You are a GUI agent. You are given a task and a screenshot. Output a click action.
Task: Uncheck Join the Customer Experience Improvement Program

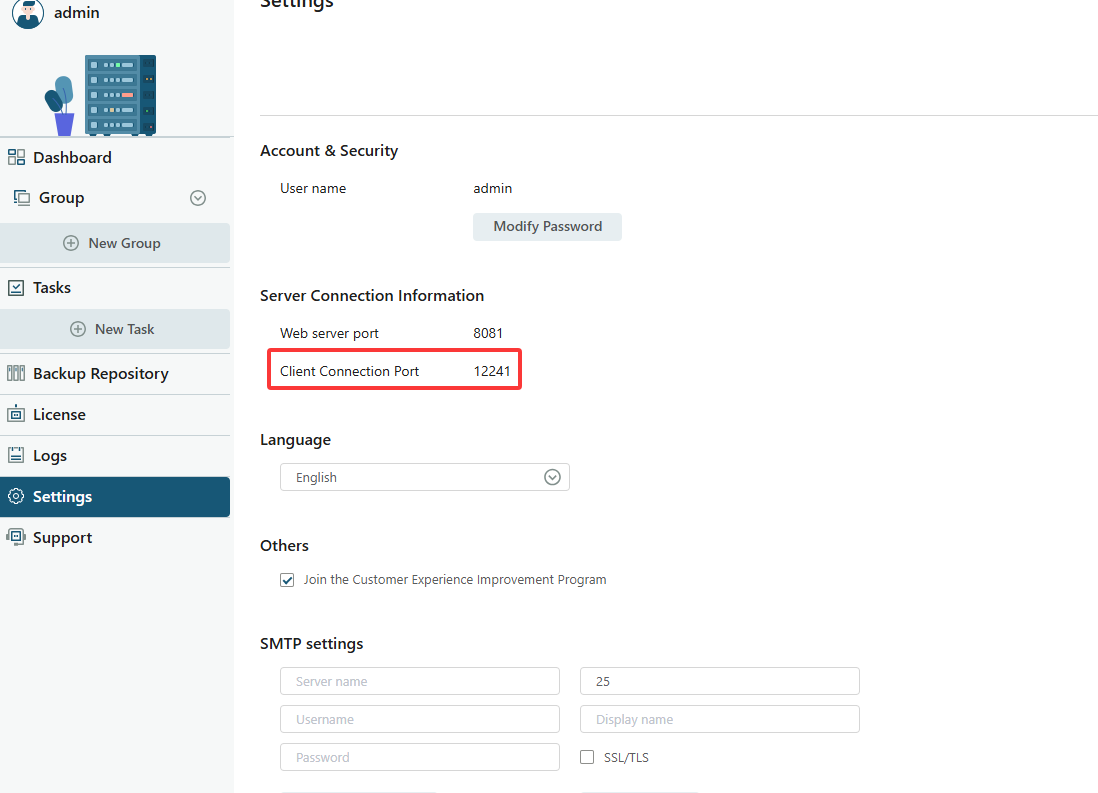click(288, 580)
